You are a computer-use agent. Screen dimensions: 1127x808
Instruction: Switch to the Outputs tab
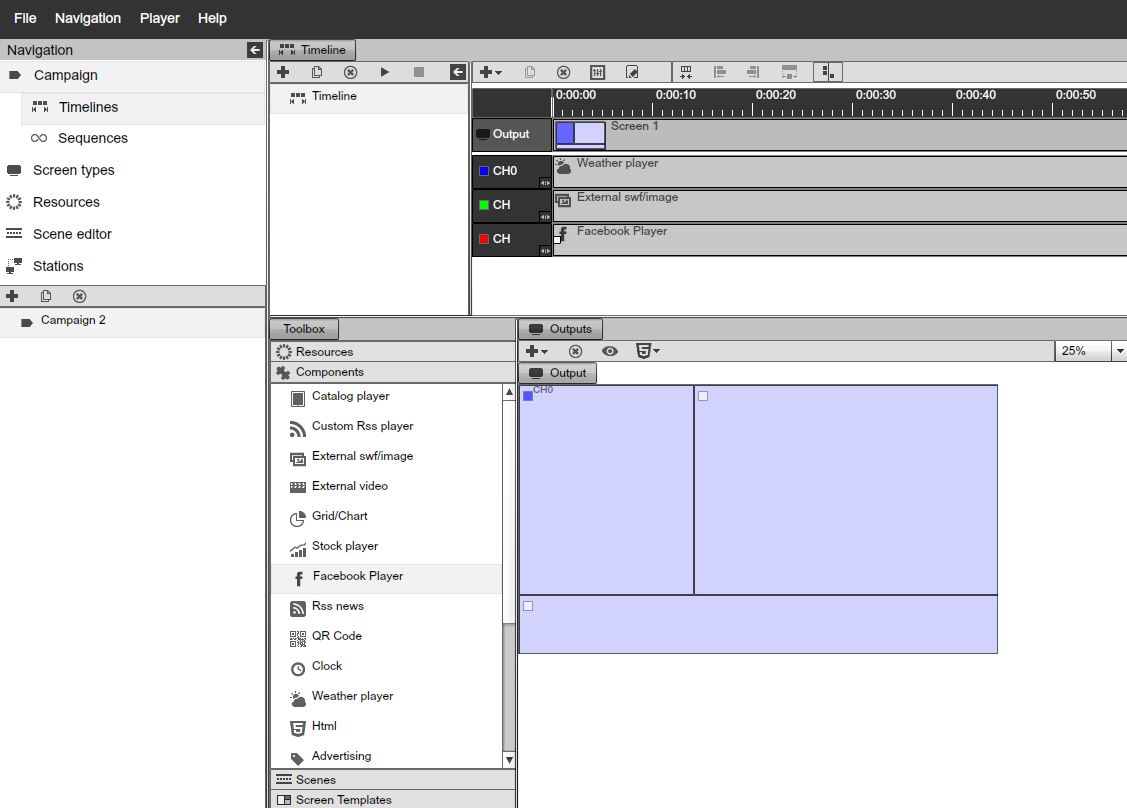[561, 329]
